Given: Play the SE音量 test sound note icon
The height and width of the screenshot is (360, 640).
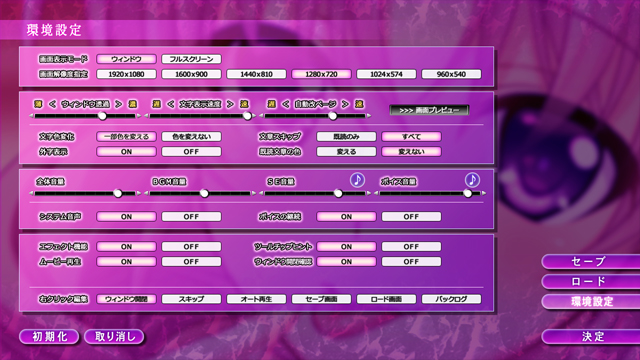Looking at the screenshot, I should point(358,180).
